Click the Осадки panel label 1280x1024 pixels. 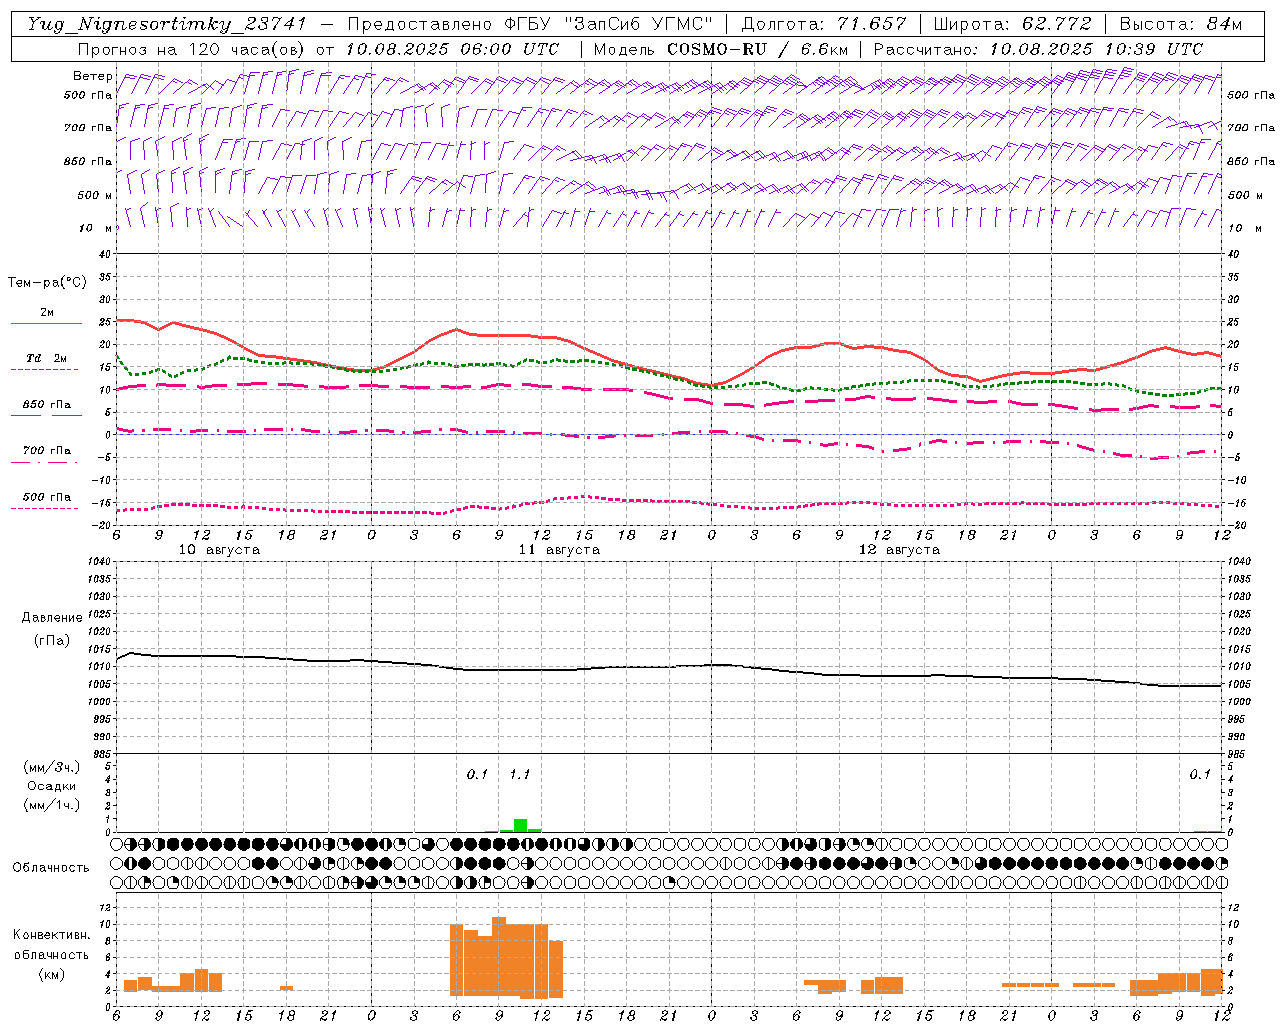click(52, 786)
